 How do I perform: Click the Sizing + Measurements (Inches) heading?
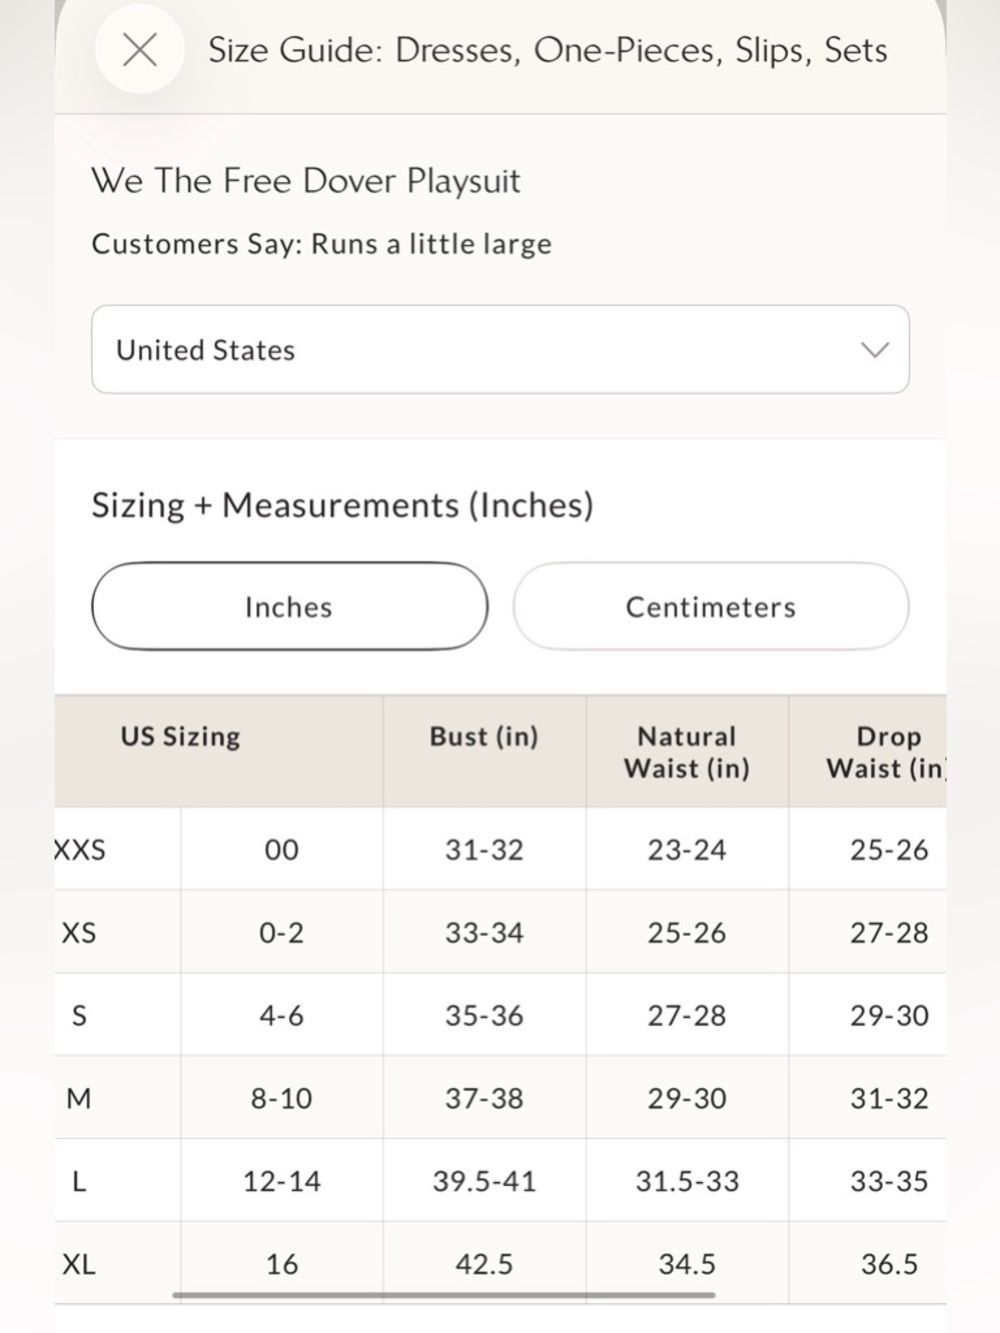point(342,505)
